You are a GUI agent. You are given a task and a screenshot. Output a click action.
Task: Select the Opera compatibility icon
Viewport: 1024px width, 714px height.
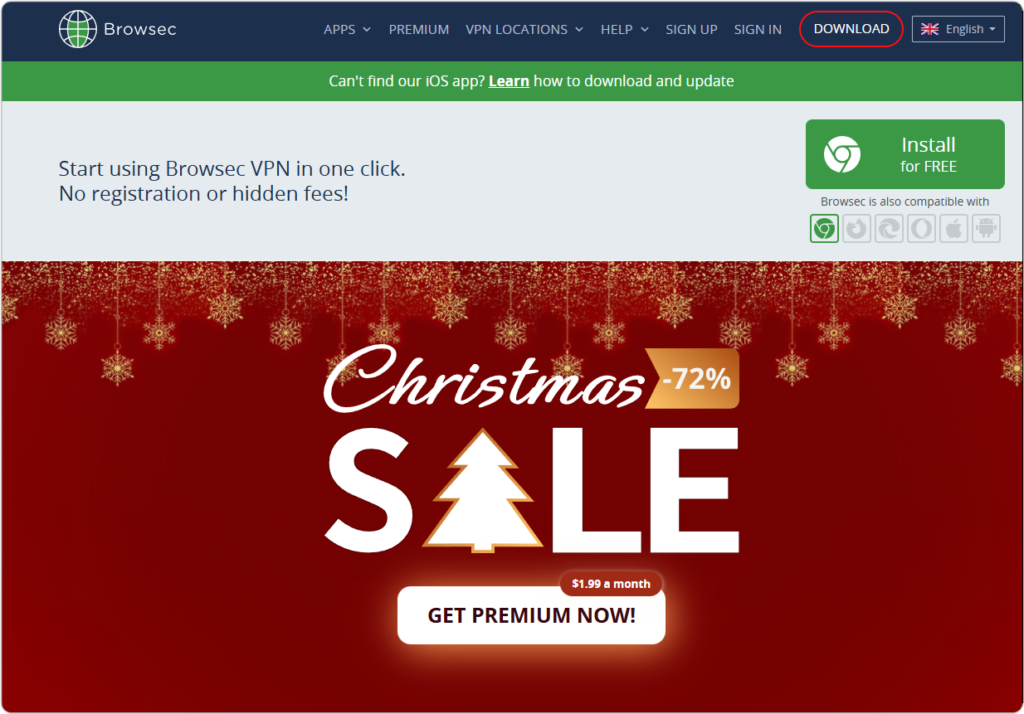pyautogui.click(x=921, y=229)
